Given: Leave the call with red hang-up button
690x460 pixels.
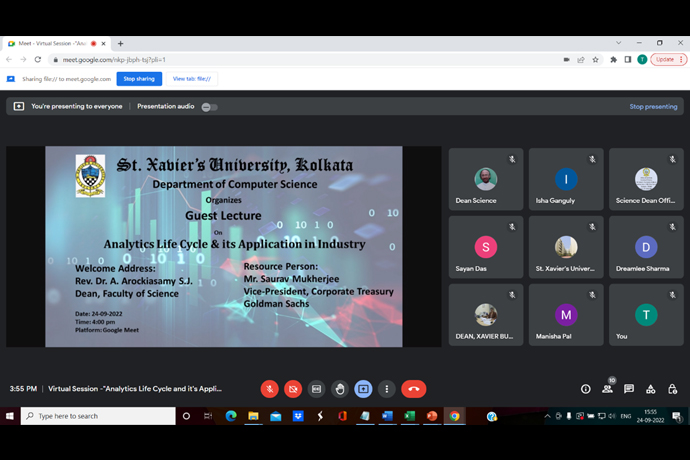Looking at the screenshot, I should [x=414, y=389].
